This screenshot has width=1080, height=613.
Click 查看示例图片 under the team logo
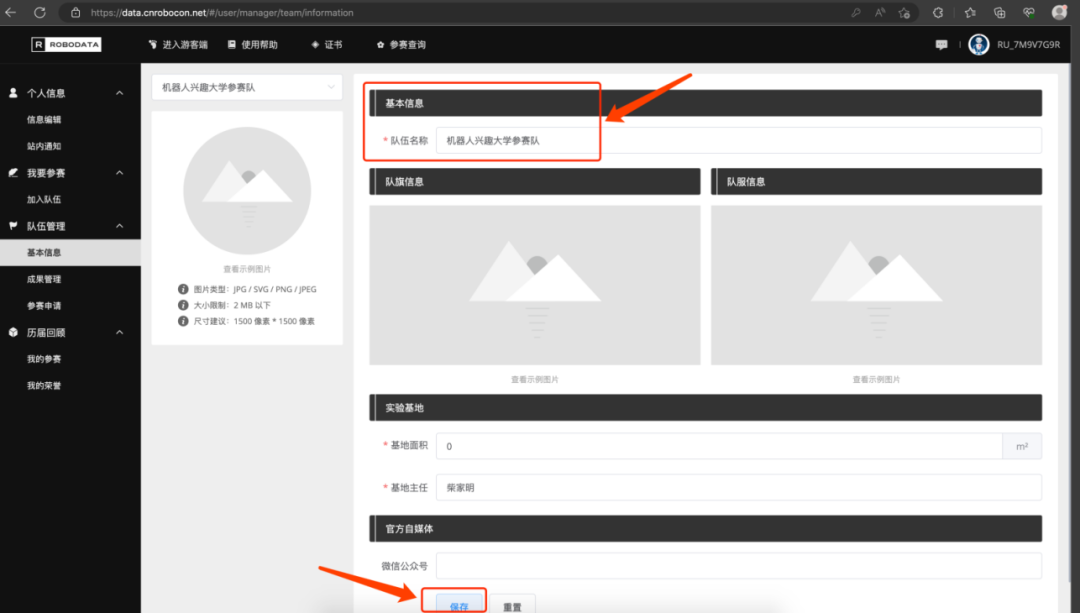click(x=247, y=269)
